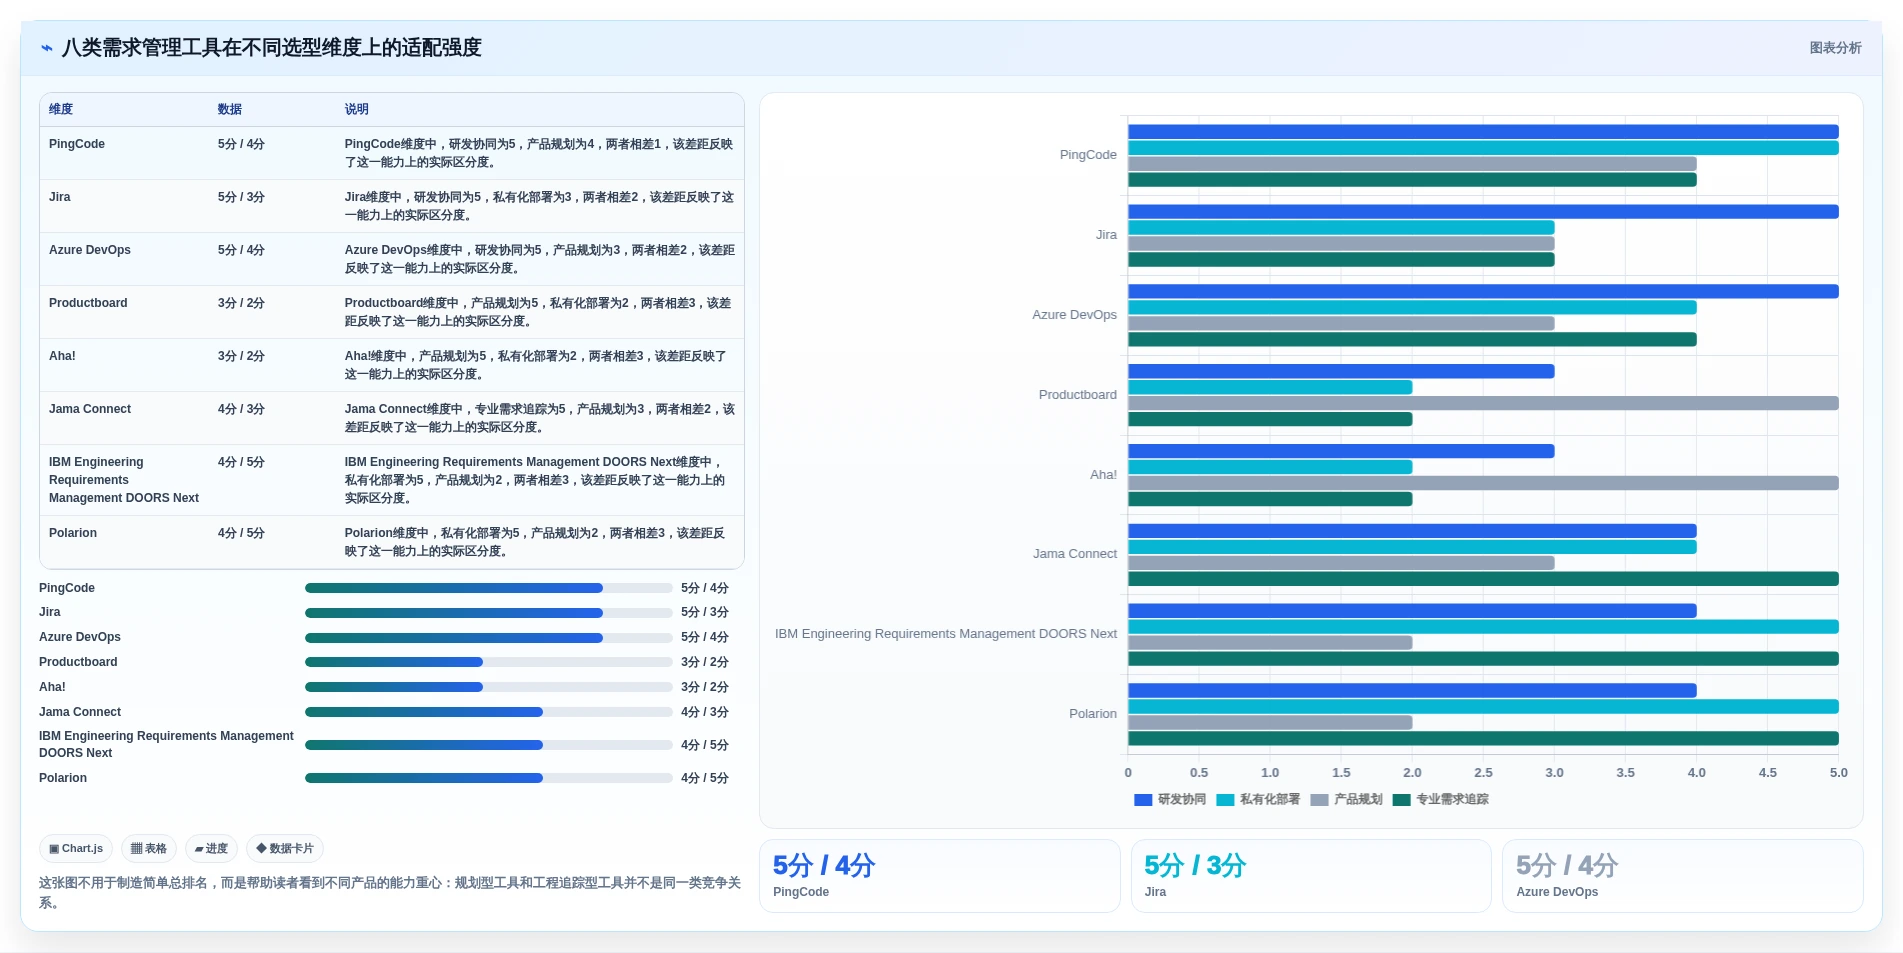
Task: Open the Azure DevOps 5分 / 4分 data card
Action: 1683,876
